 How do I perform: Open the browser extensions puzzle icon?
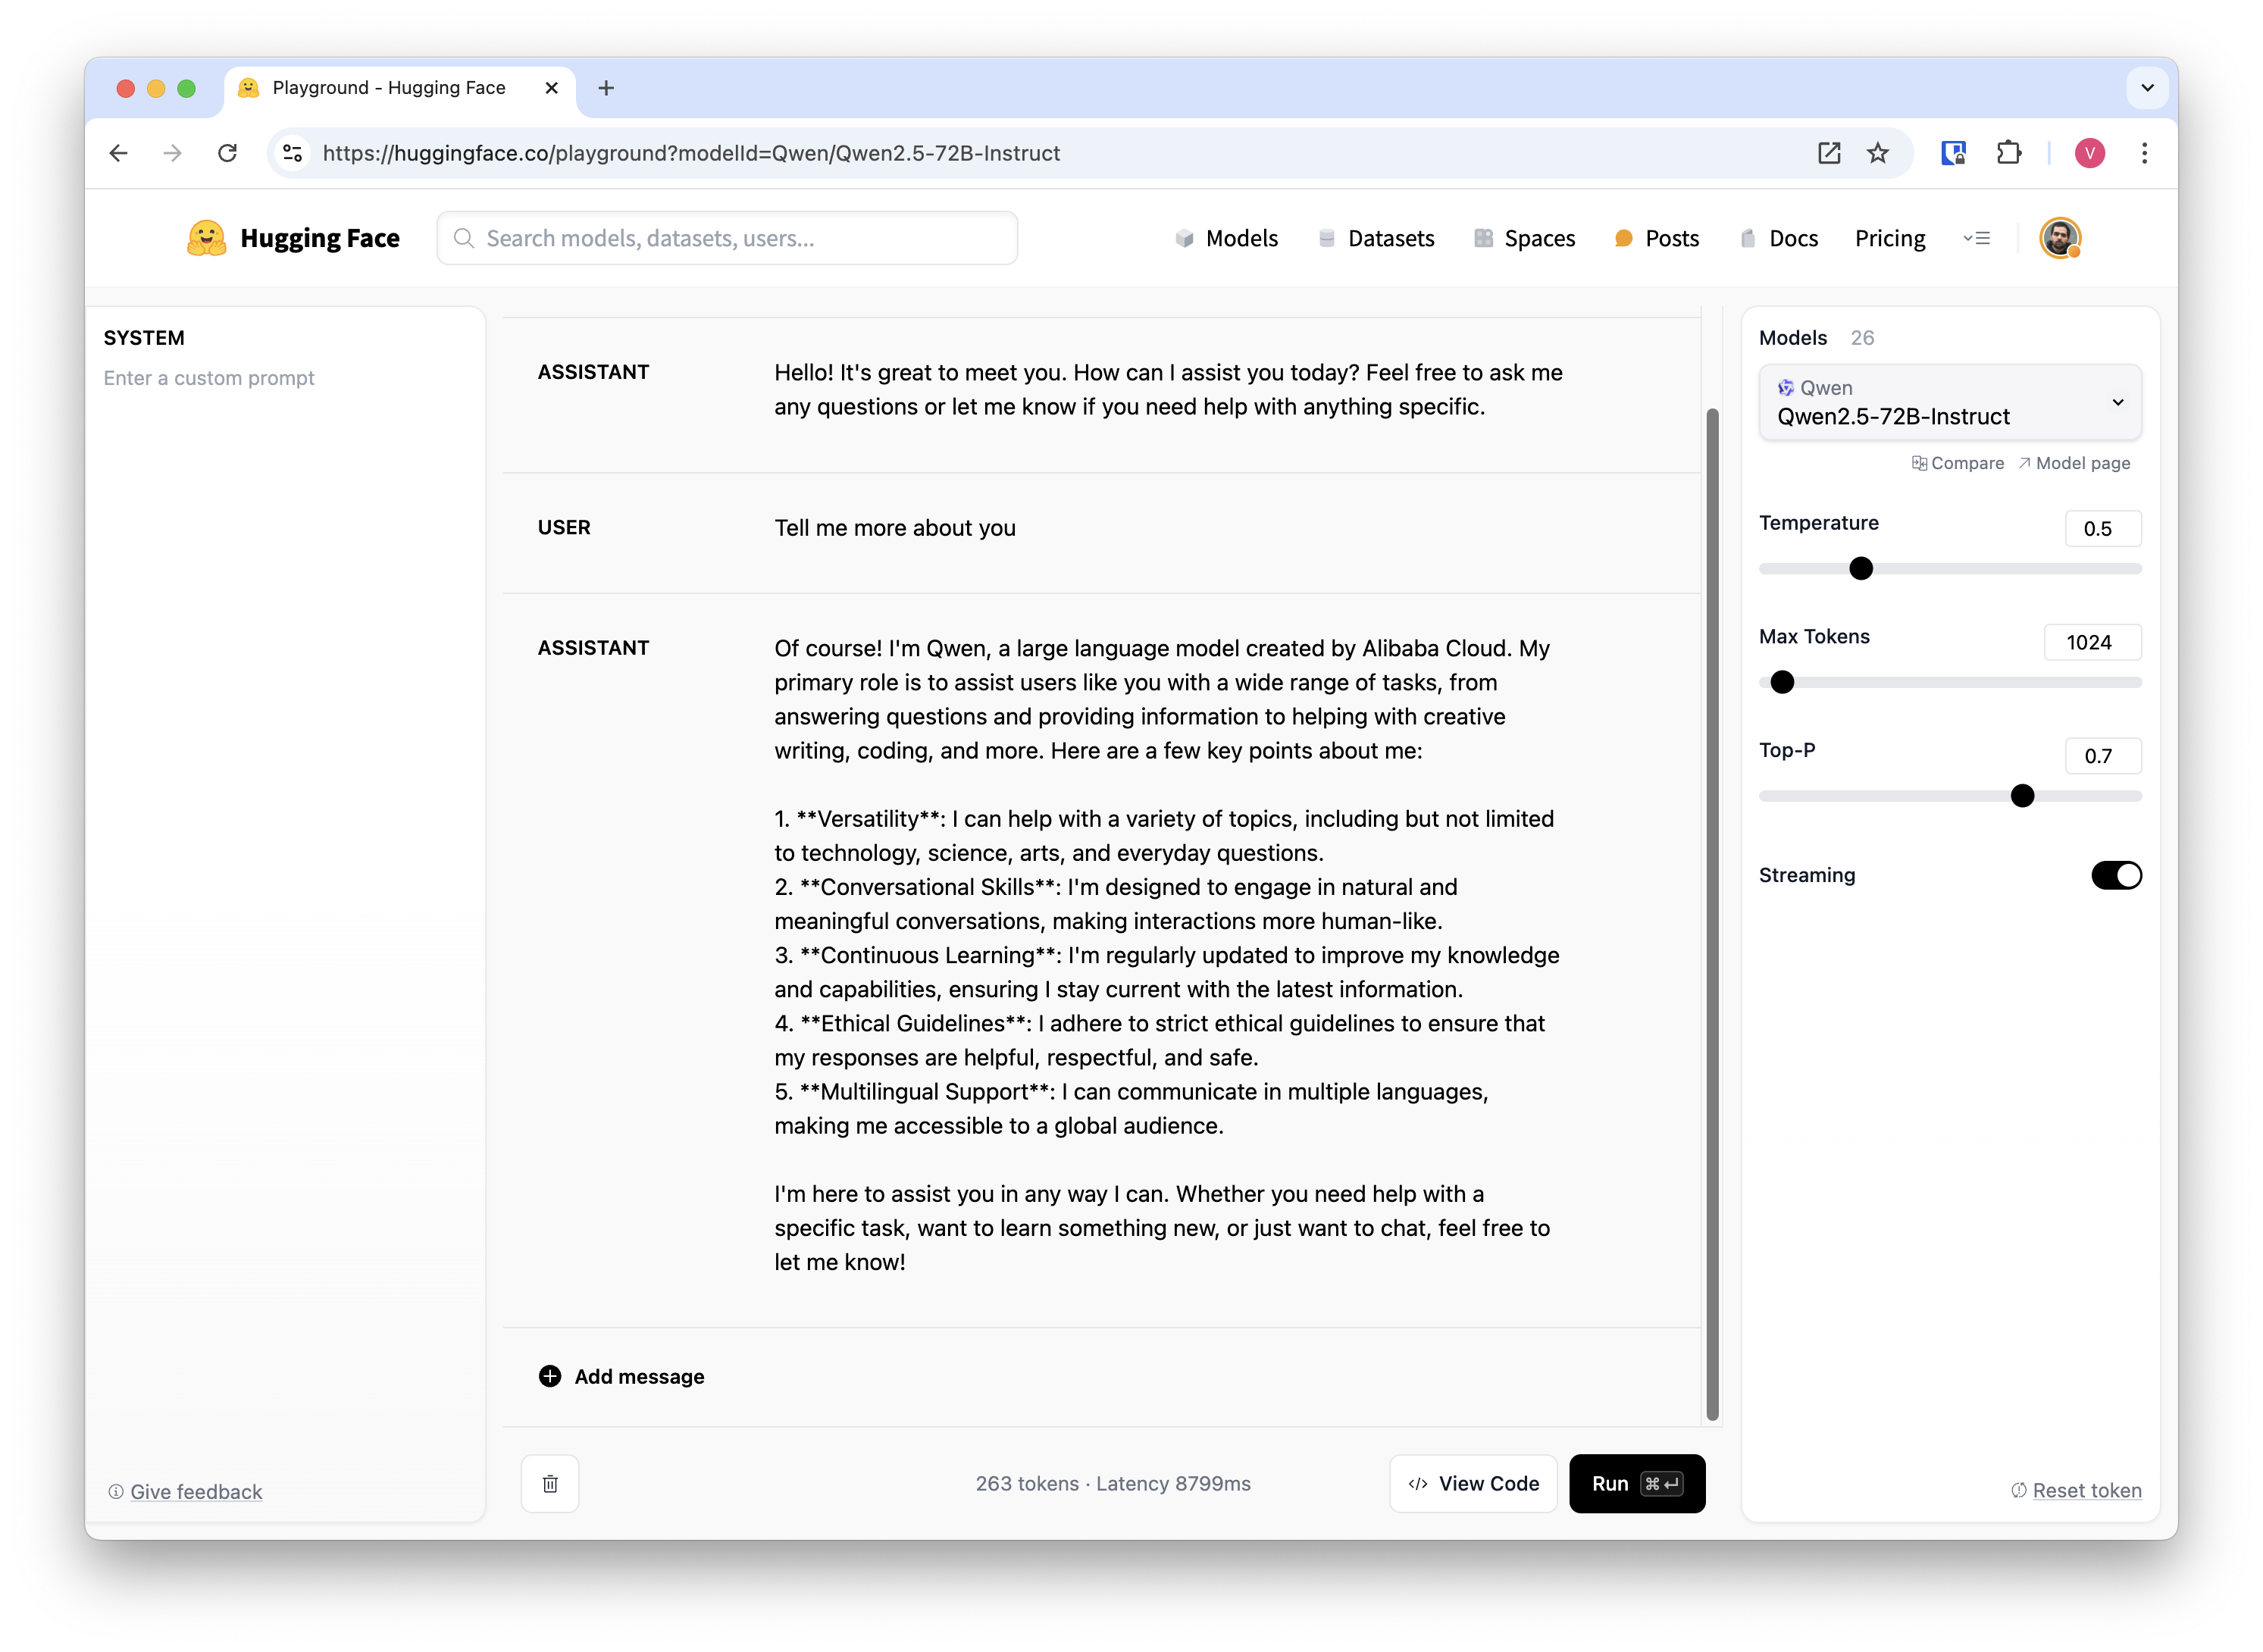tap(2009, 153)
